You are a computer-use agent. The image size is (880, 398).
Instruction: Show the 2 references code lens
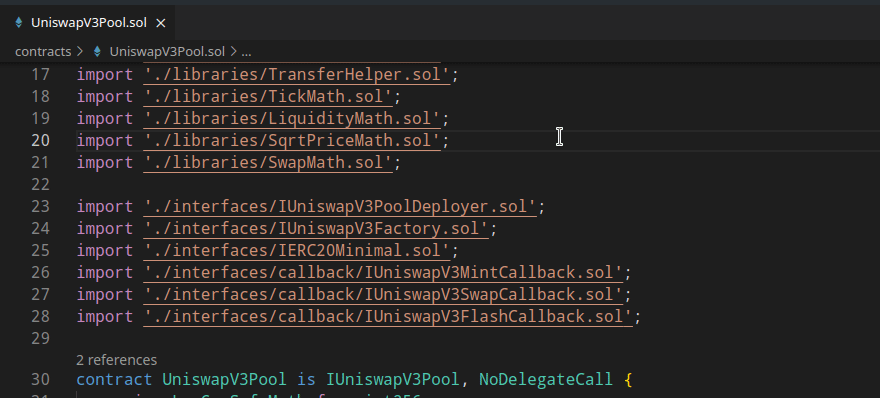[x=116, y=360]
